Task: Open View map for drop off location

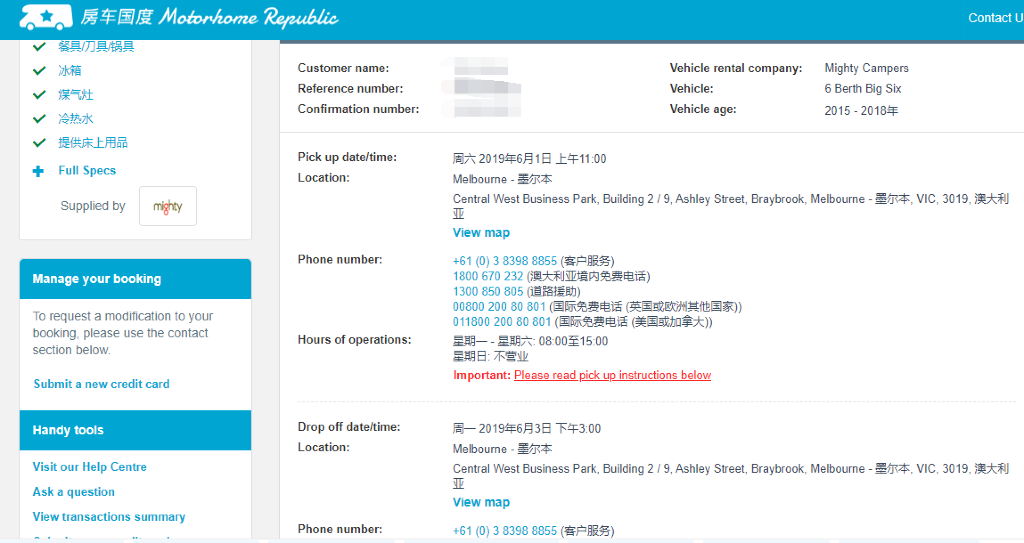Action: pyautogui.click(x=481, y=503)
